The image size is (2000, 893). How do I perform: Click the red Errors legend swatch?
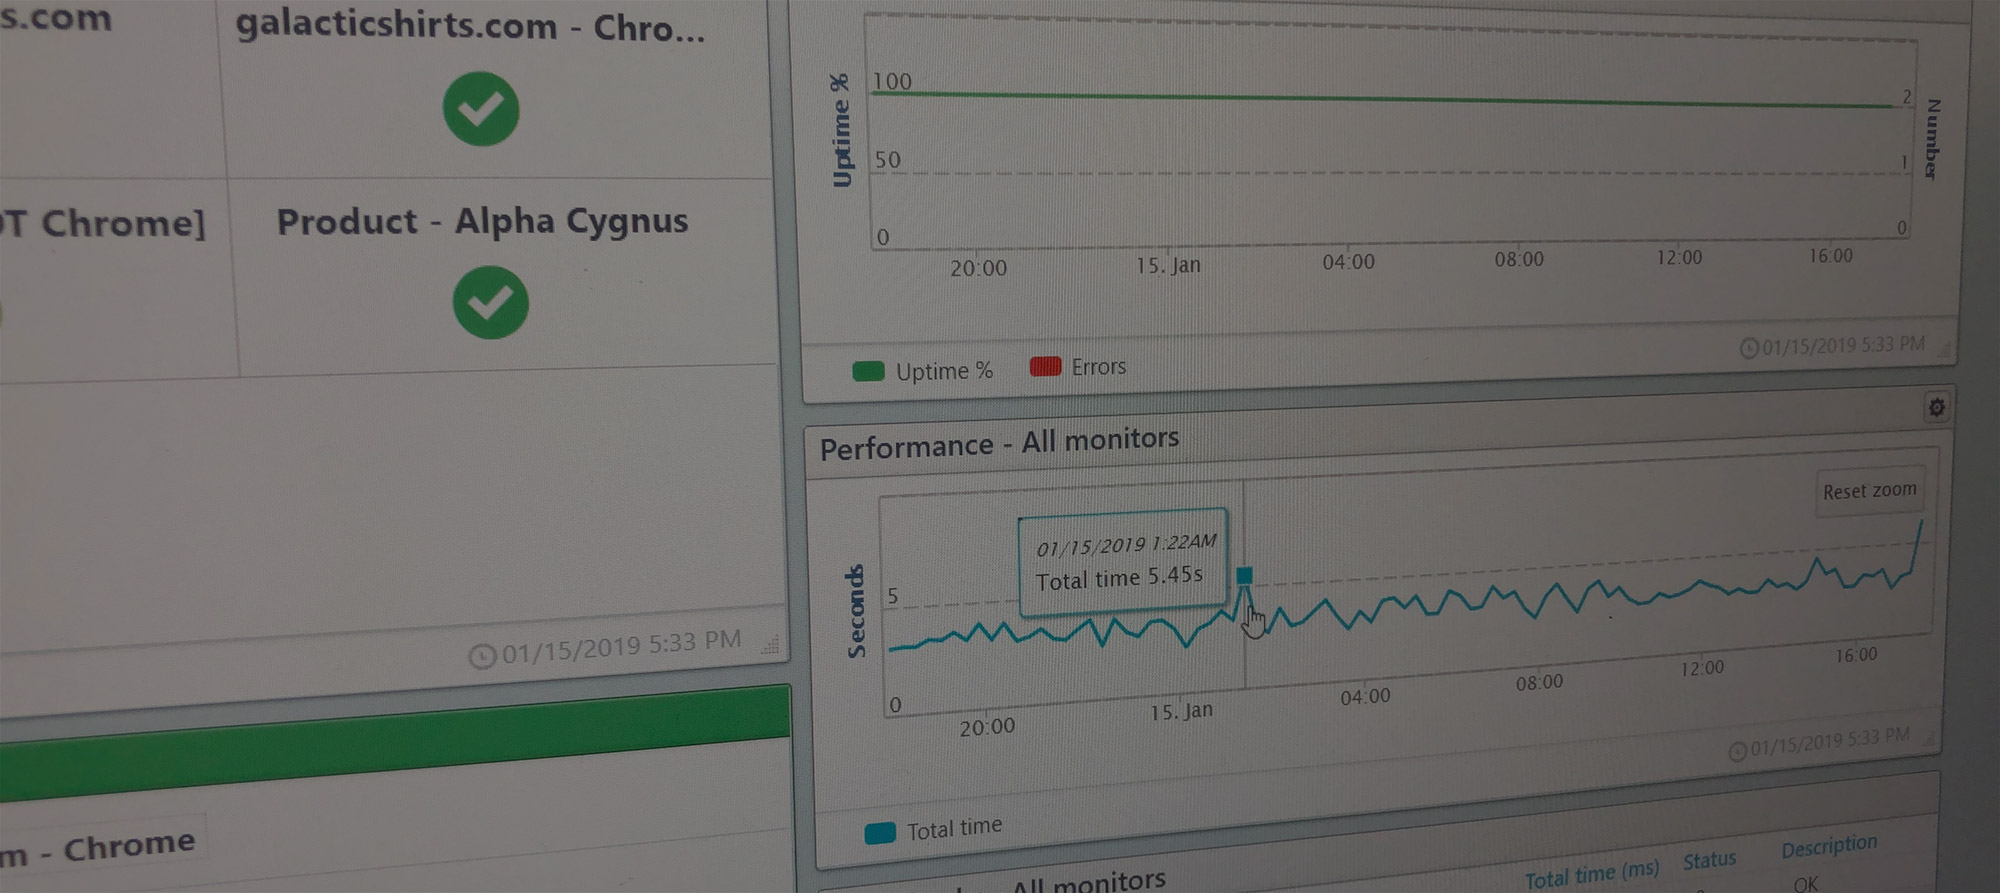point(1045,367)
